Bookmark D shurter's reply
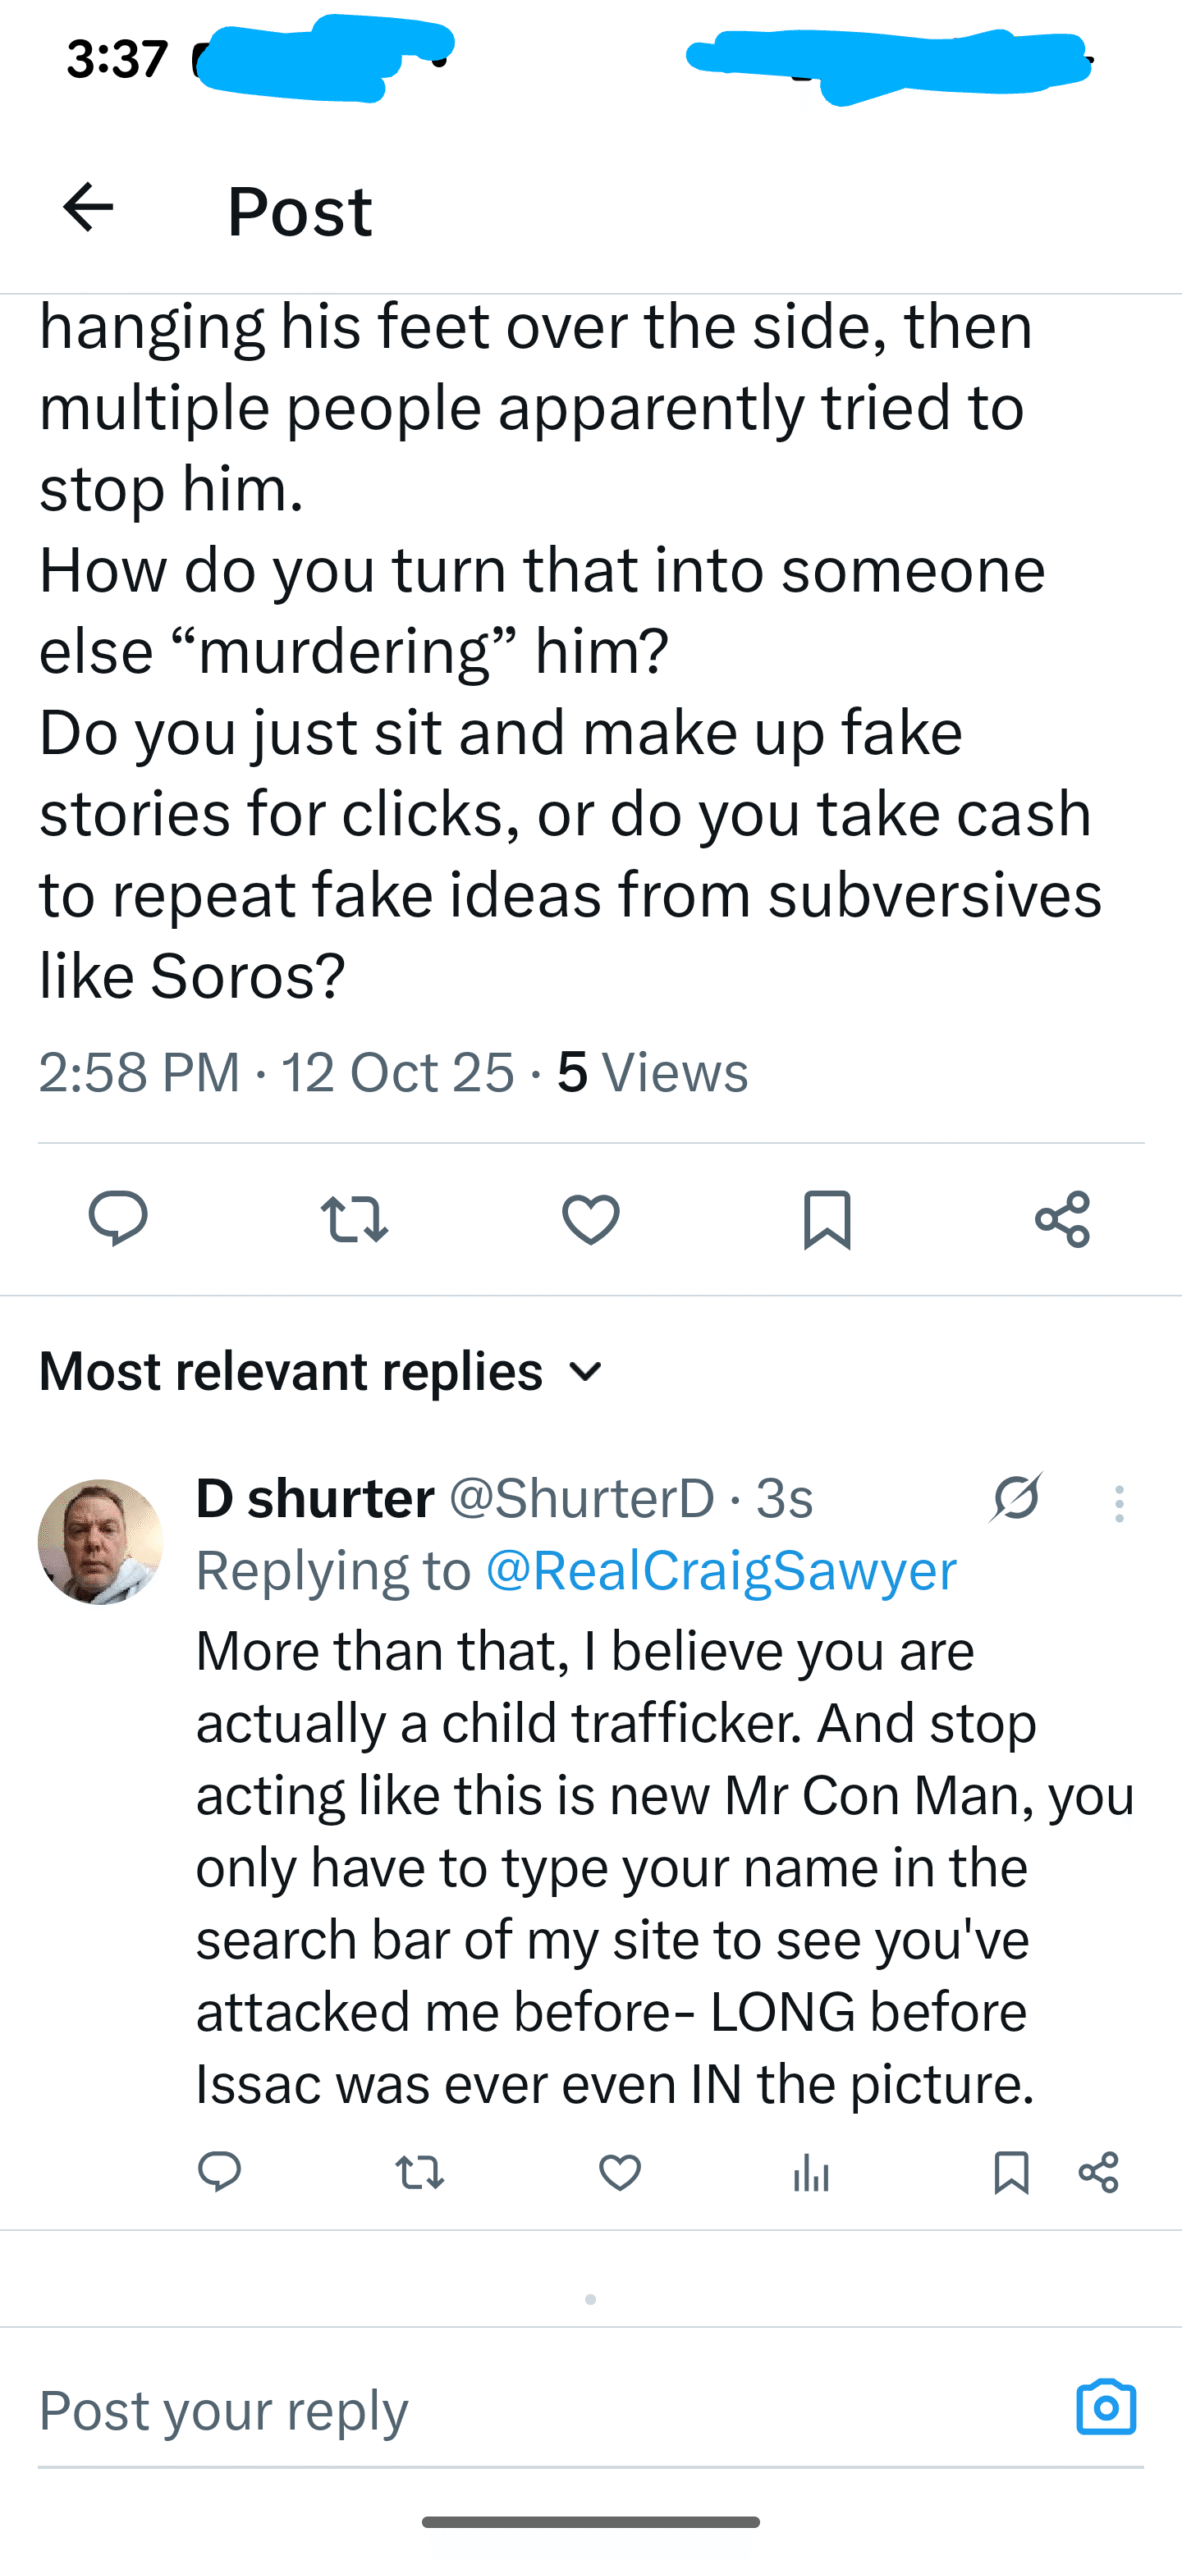 [1011, 2172]
